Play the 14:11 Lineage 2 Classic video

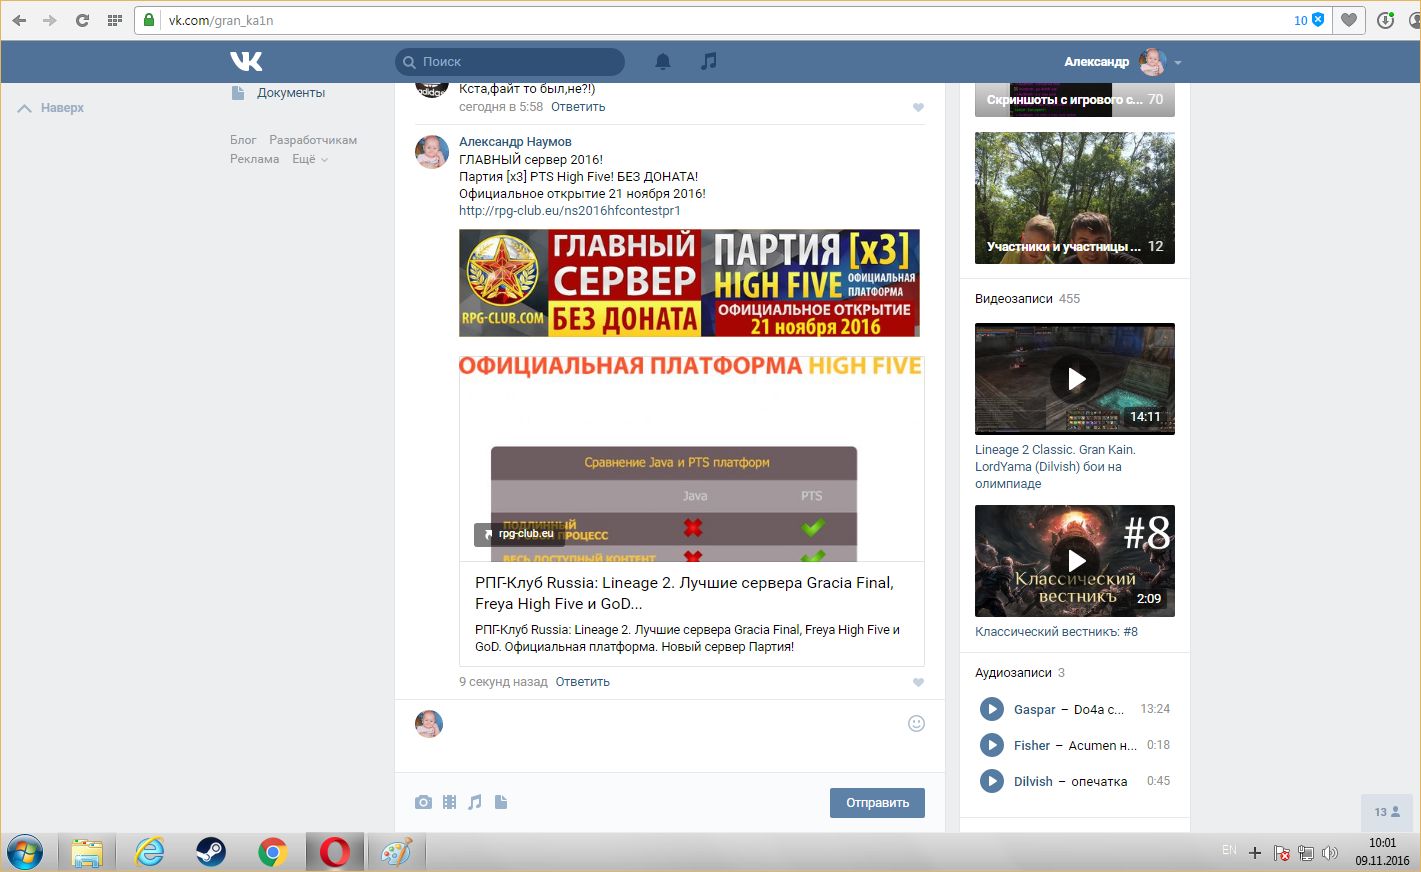click(1075, 379)
